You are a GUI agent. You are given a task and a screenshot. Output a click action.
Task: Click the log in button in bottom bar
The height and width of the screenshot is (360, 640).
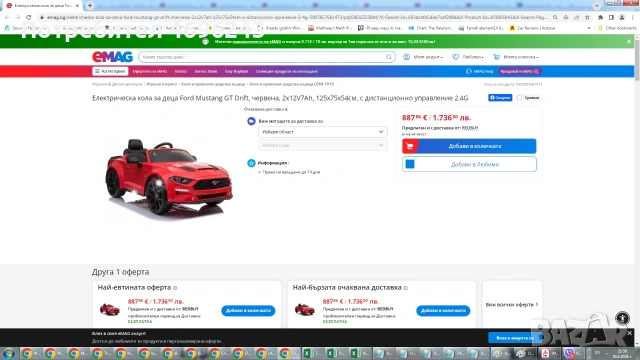514,338
